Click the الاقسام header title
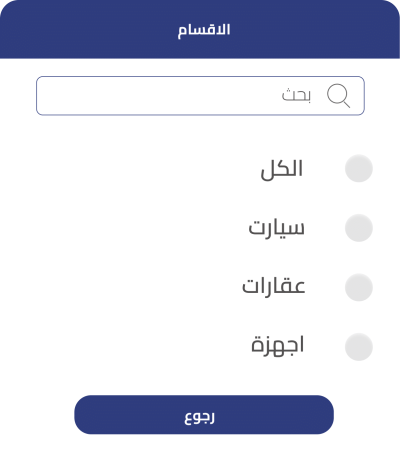This screenshot has height=456, width=400. tap(204, 31)
